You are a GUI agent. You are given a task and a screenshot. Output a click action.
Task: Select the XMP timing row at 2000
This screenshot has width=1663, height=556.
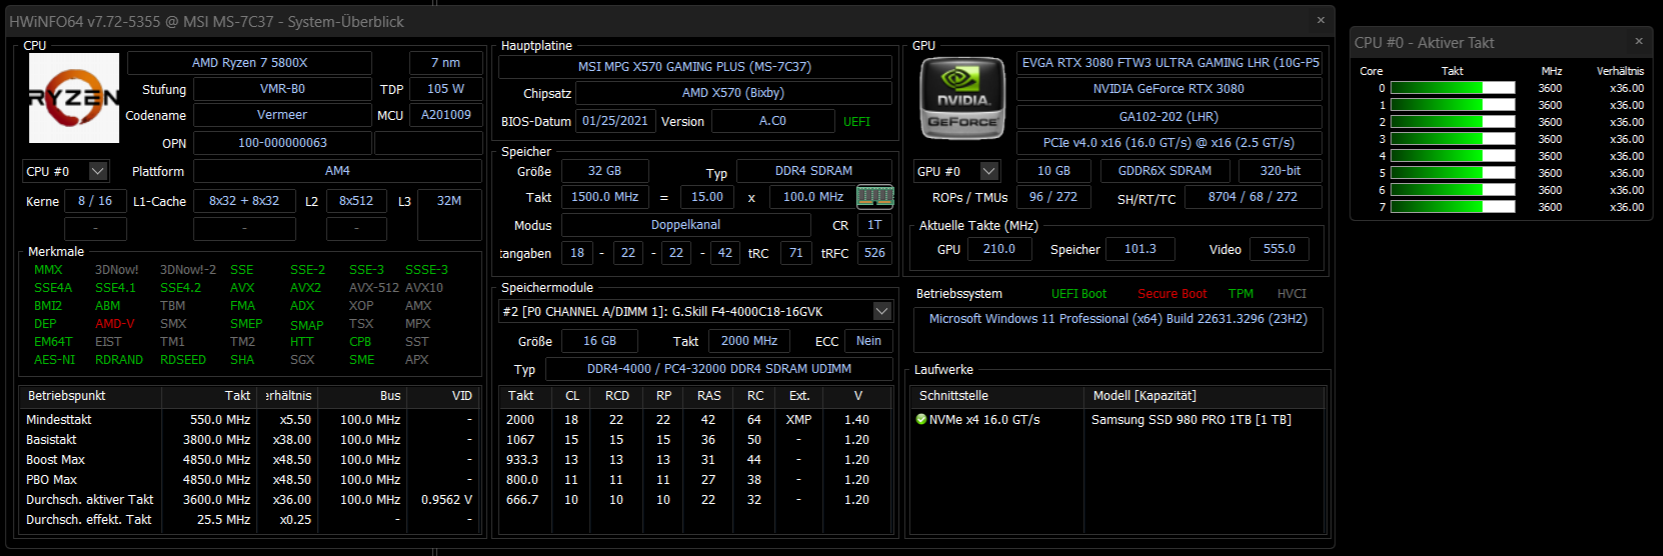tap(695, 420)
